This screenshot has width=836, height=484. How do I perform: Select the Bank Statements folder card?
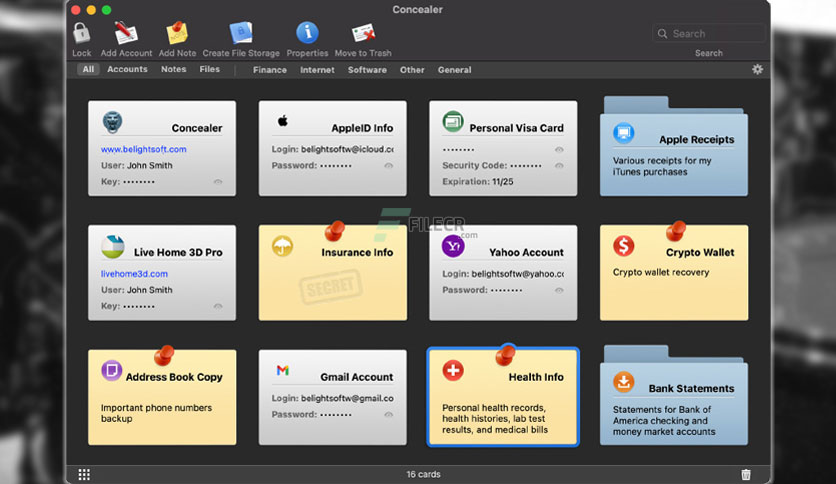pyautogui.click(x=674, y=397)
